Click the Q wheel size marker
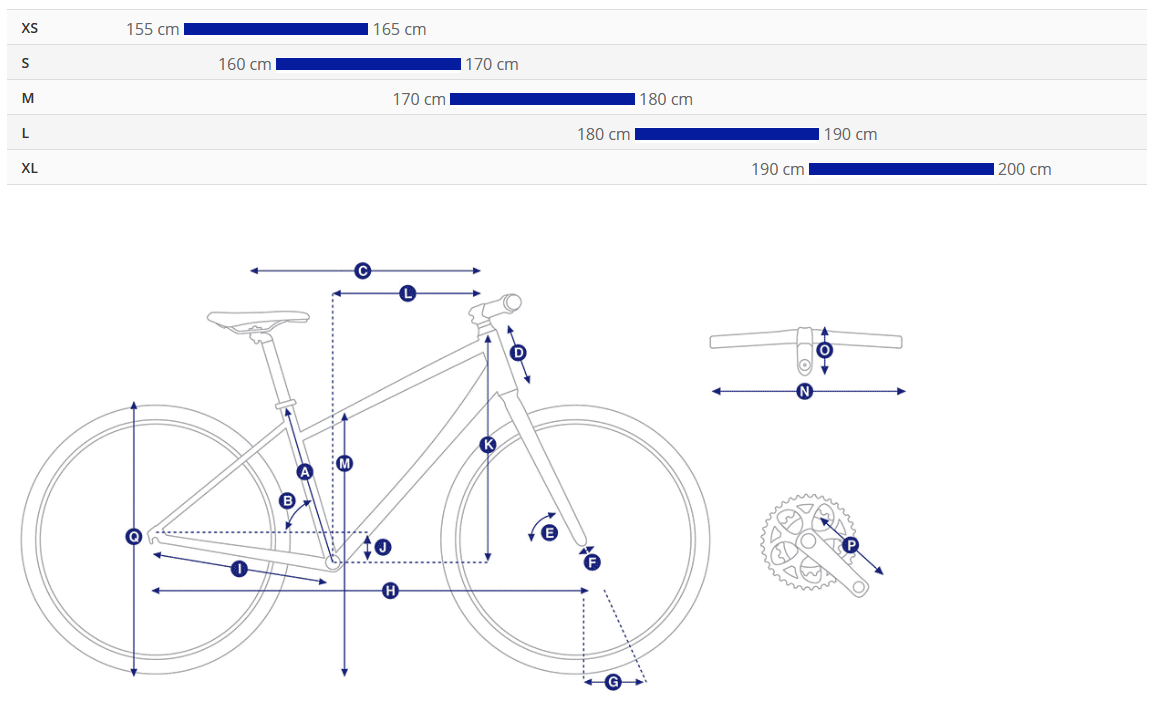Screen dimensions: 1164x703 click(x=133, y=537)
